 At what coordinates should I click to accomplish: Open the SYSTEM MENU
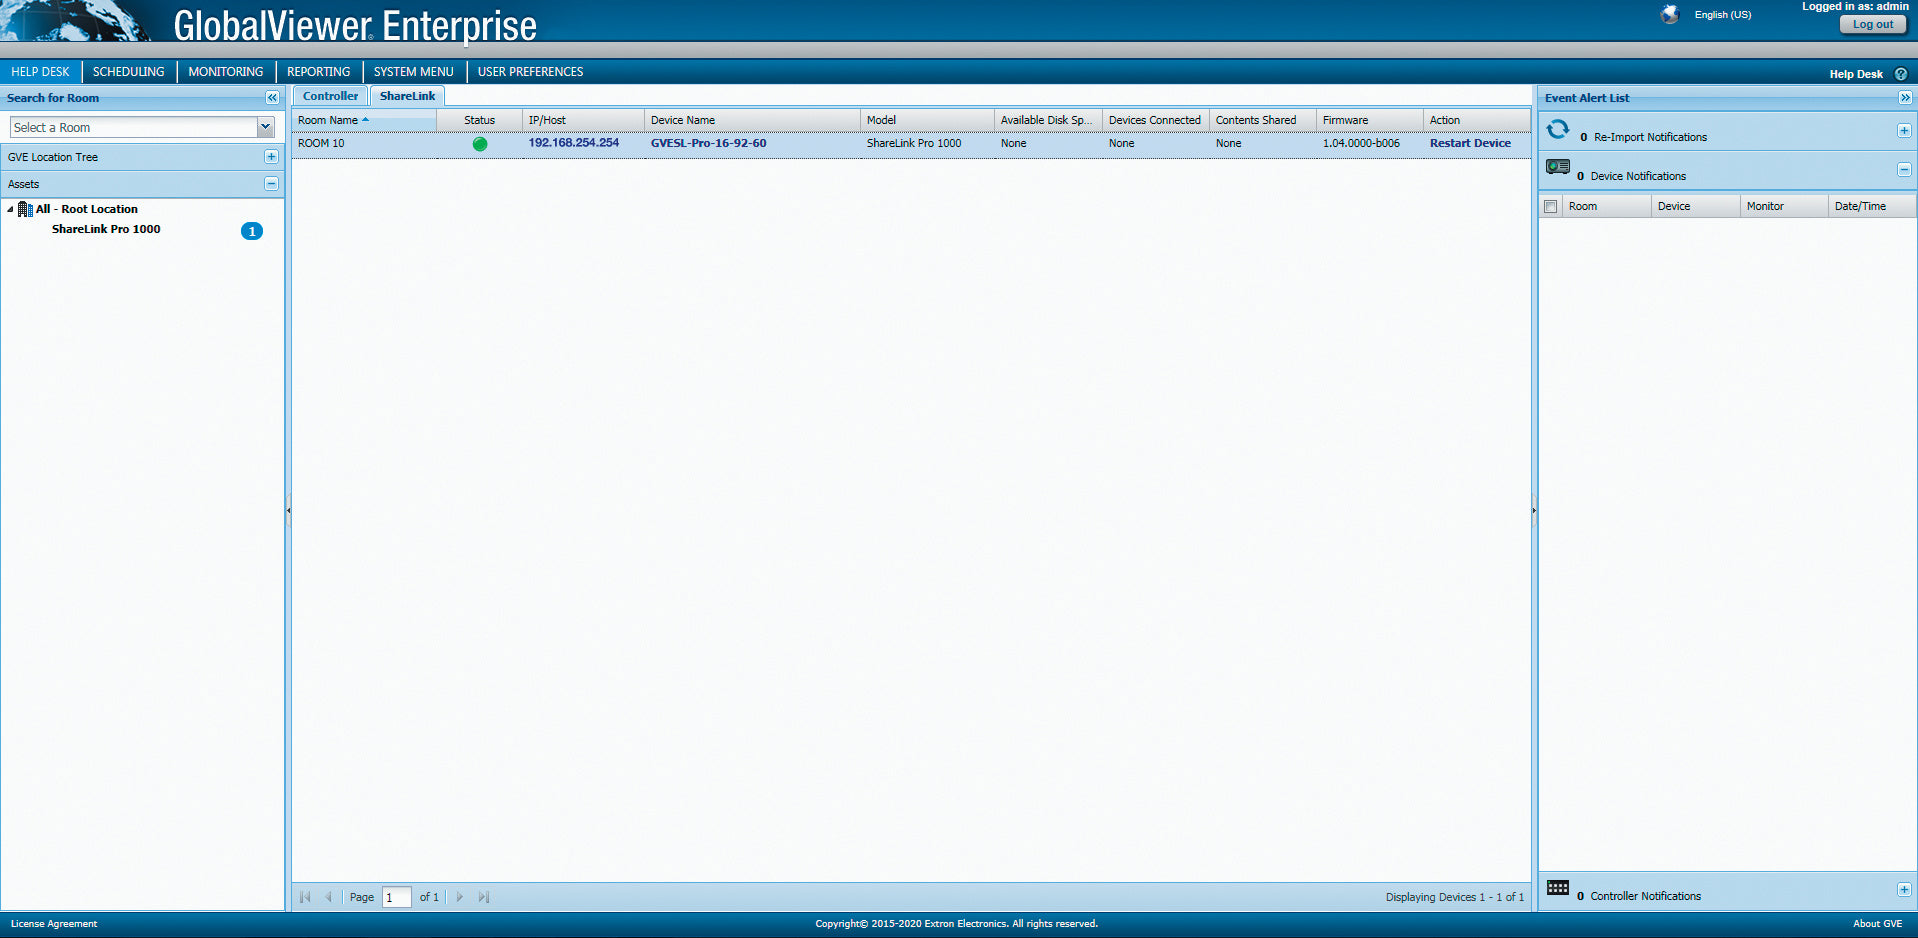click(414, 72)
